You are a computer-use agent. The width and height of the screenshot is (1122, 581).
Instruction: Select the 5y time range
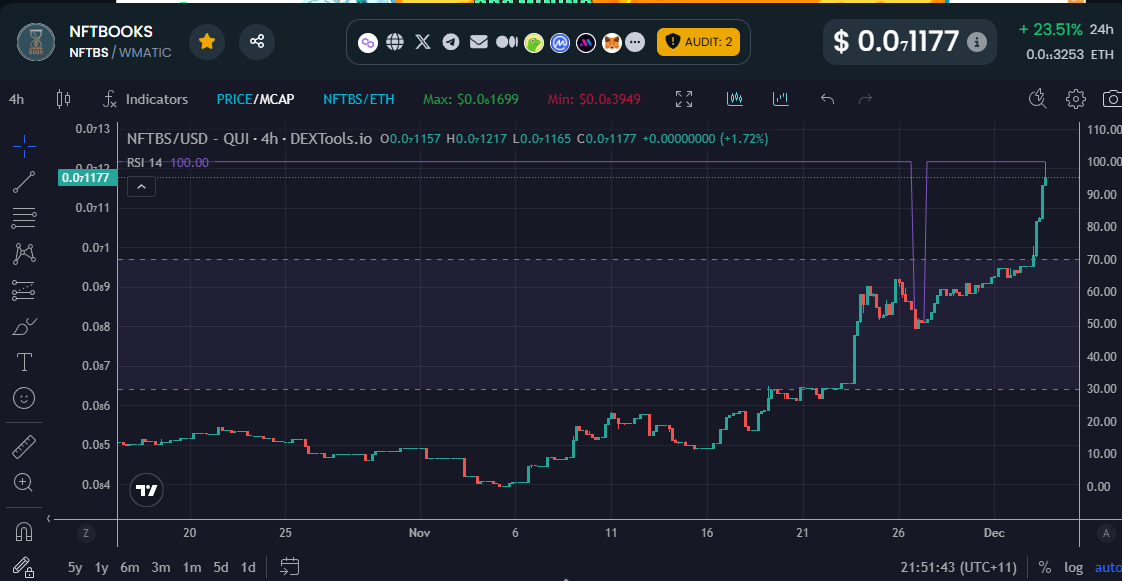[x=75, y=567]
